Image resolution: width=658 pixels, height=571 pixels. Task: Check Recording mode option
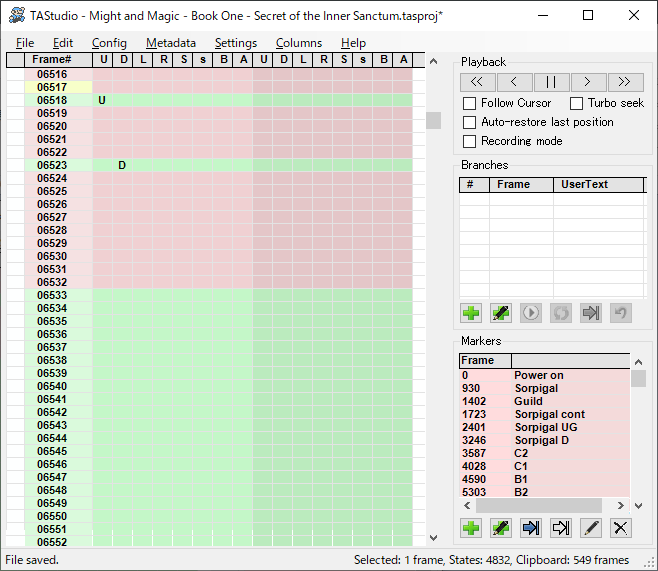pos(470,141)
